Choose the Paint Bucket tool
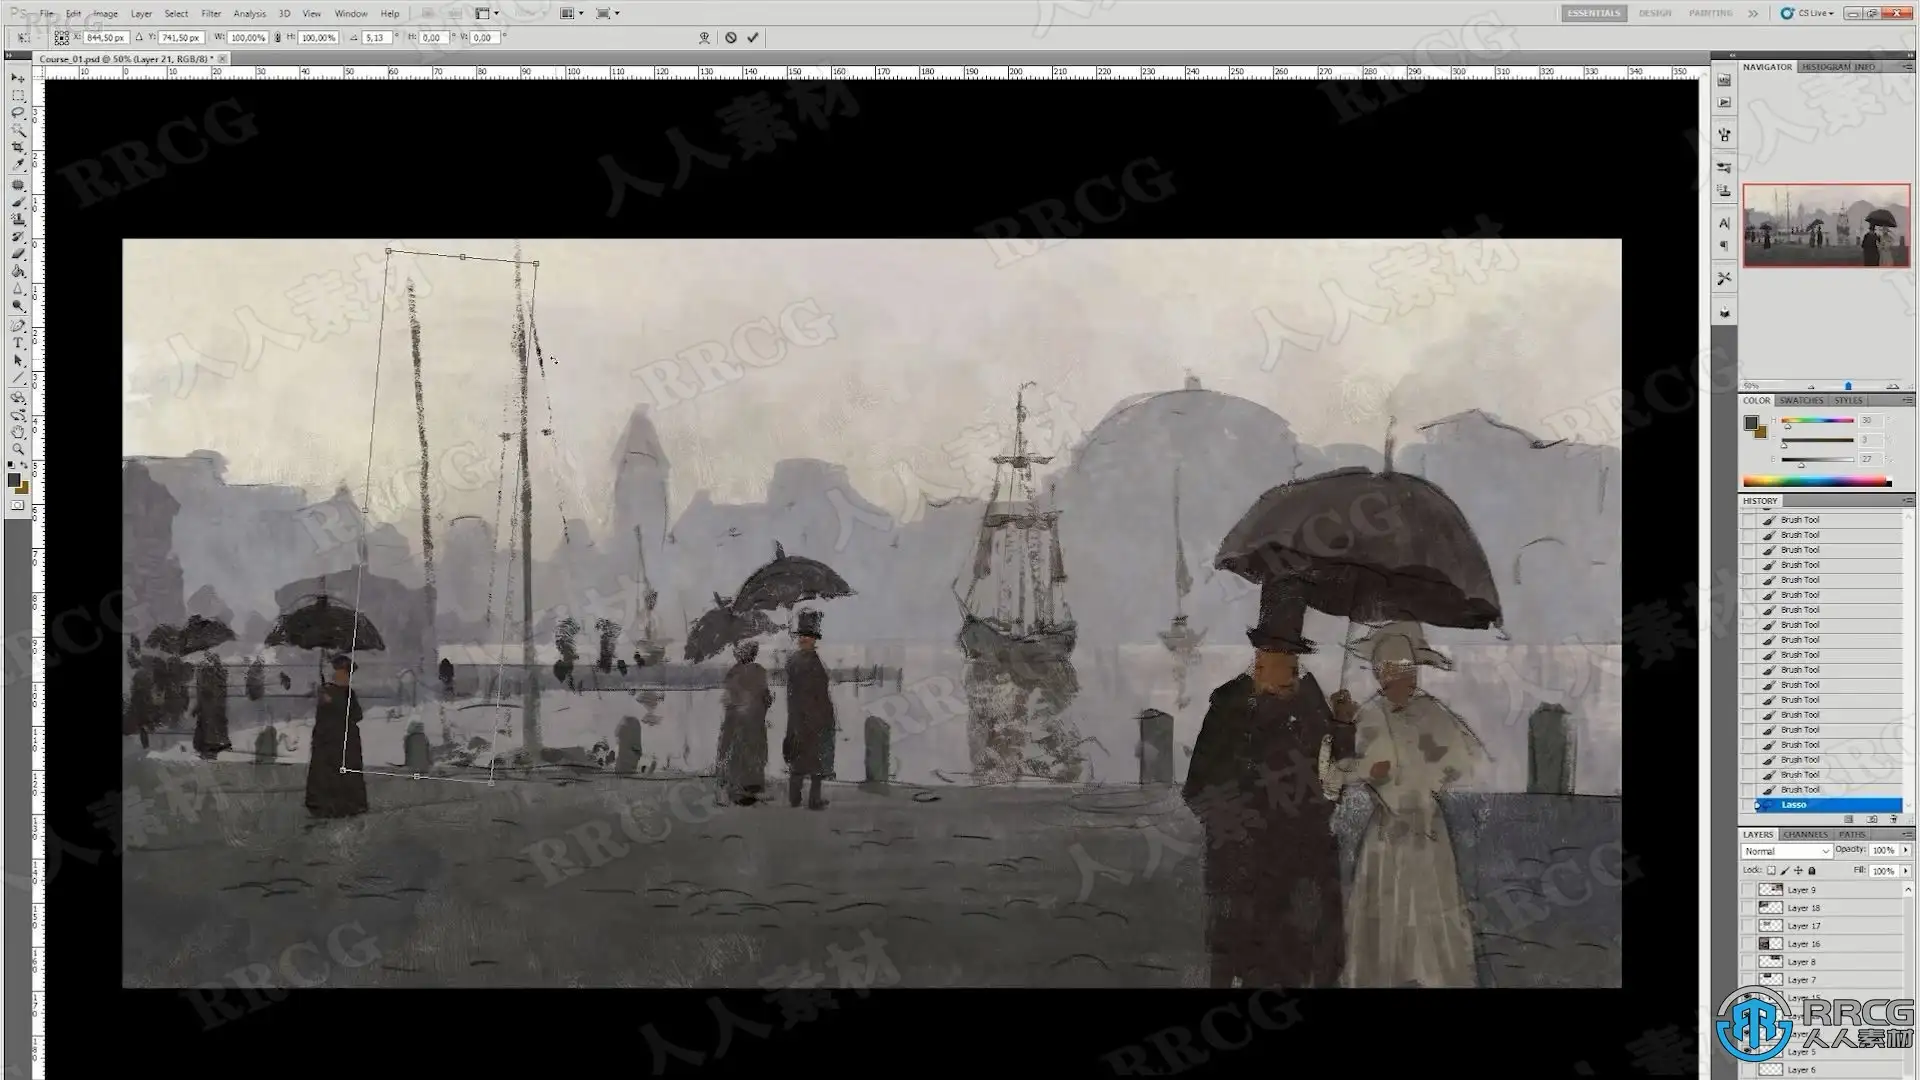This screenshot has width=1920, height=1080. pos(17,271)
